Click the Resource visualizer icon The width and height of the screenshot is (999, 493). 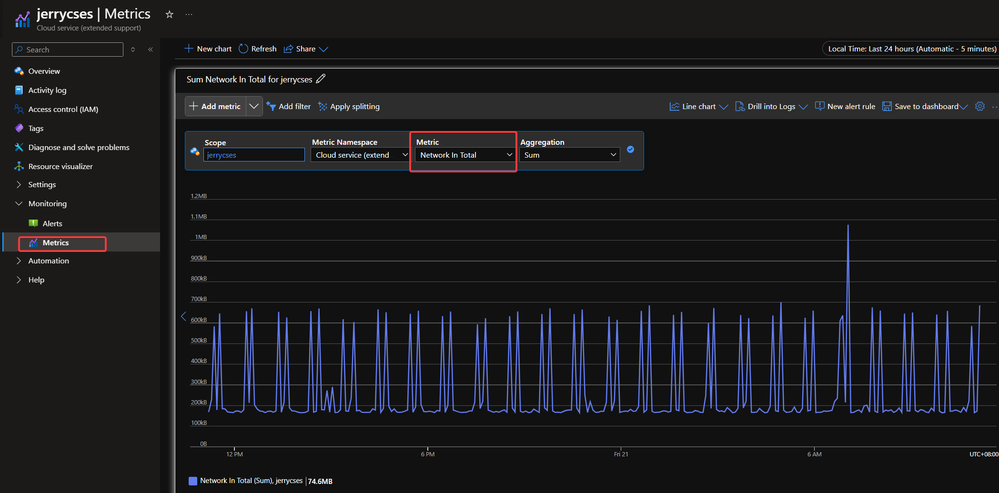coord(19,166)
